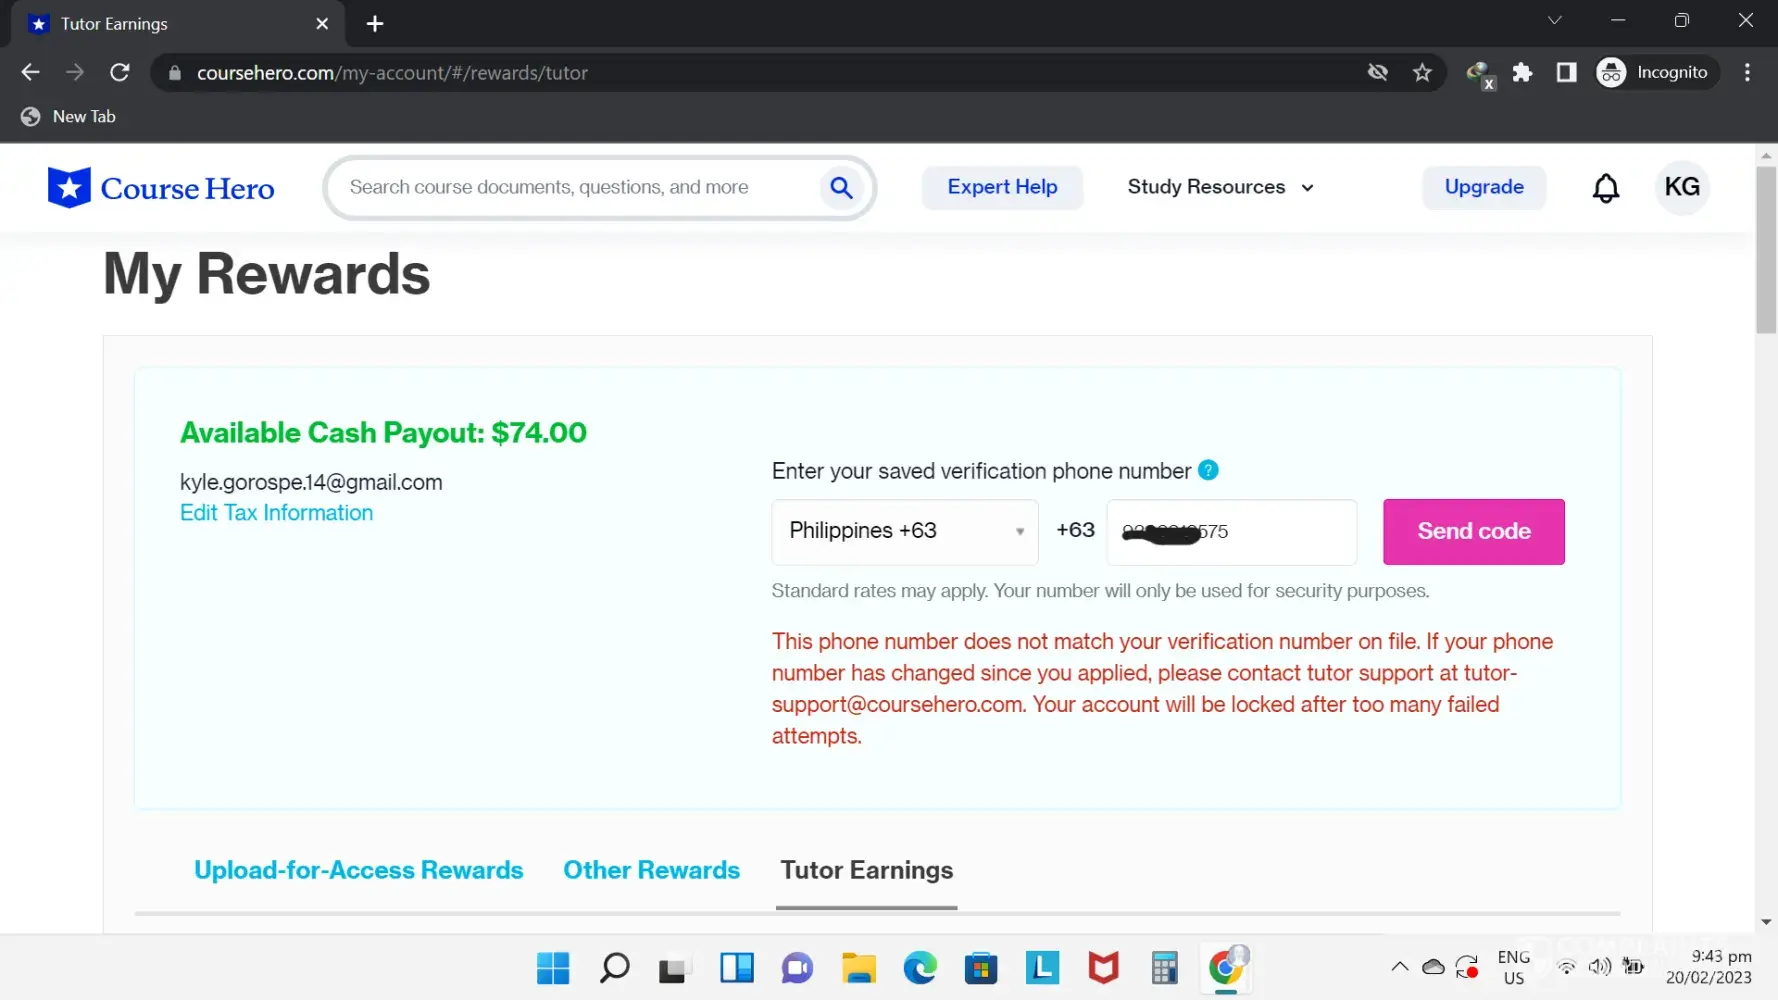Open Windows taskbar search
1778x1000 pixels.
tap(614, 968)
